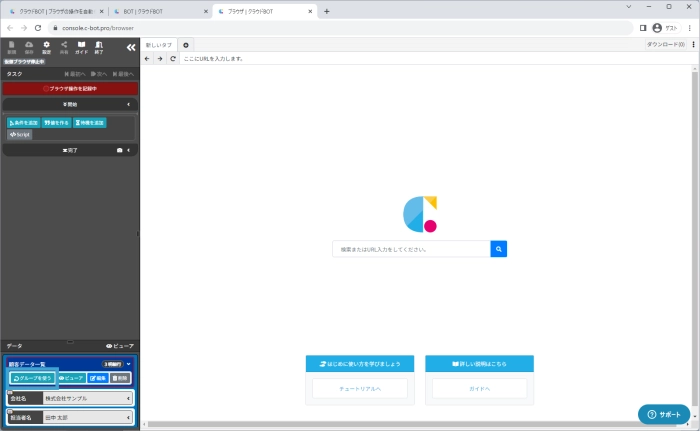Add a new tab in embedded browser
Viewport: 700px width, 431px height.
(186, 45)
